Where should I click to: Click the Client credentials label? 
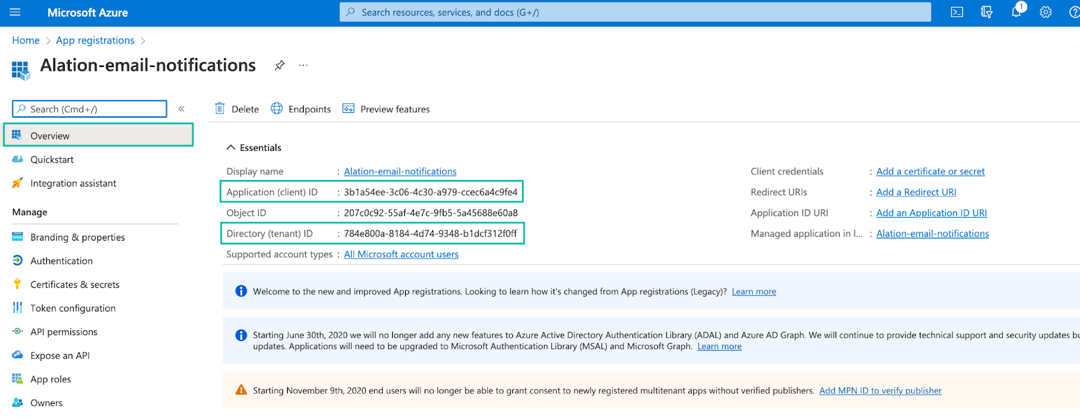click(787, 171)
